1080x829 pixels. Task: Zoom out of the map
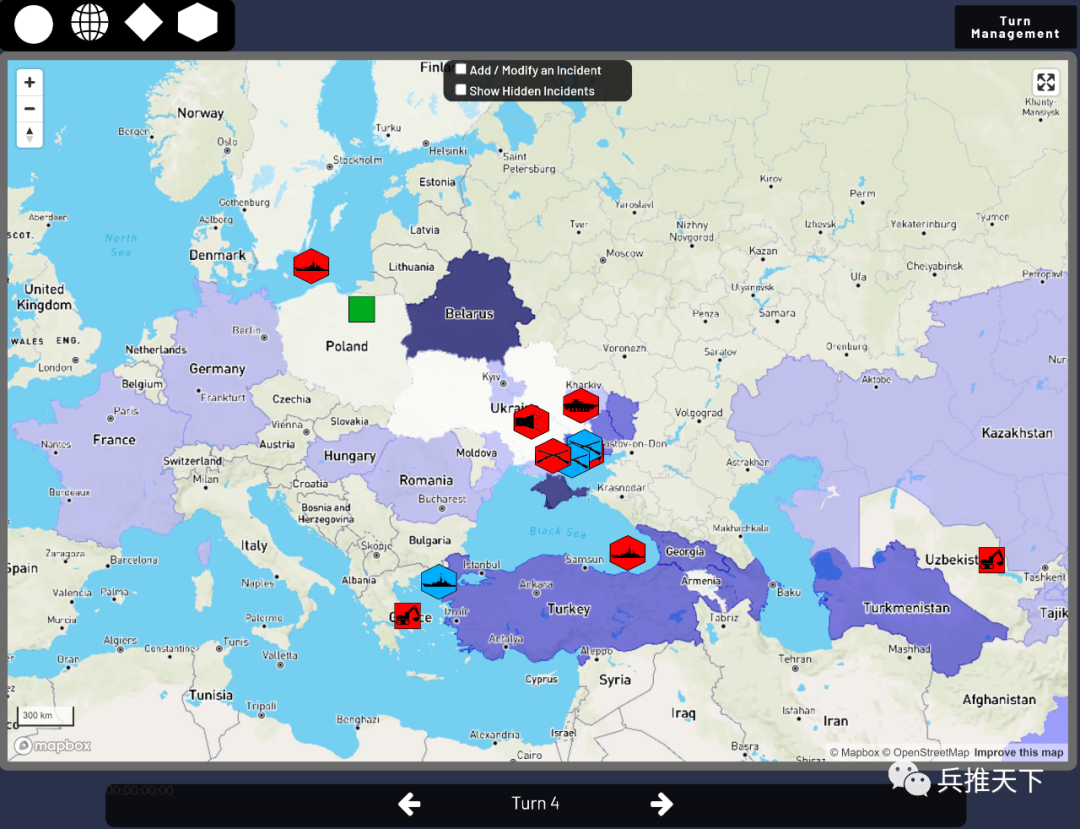pos(30,109)
